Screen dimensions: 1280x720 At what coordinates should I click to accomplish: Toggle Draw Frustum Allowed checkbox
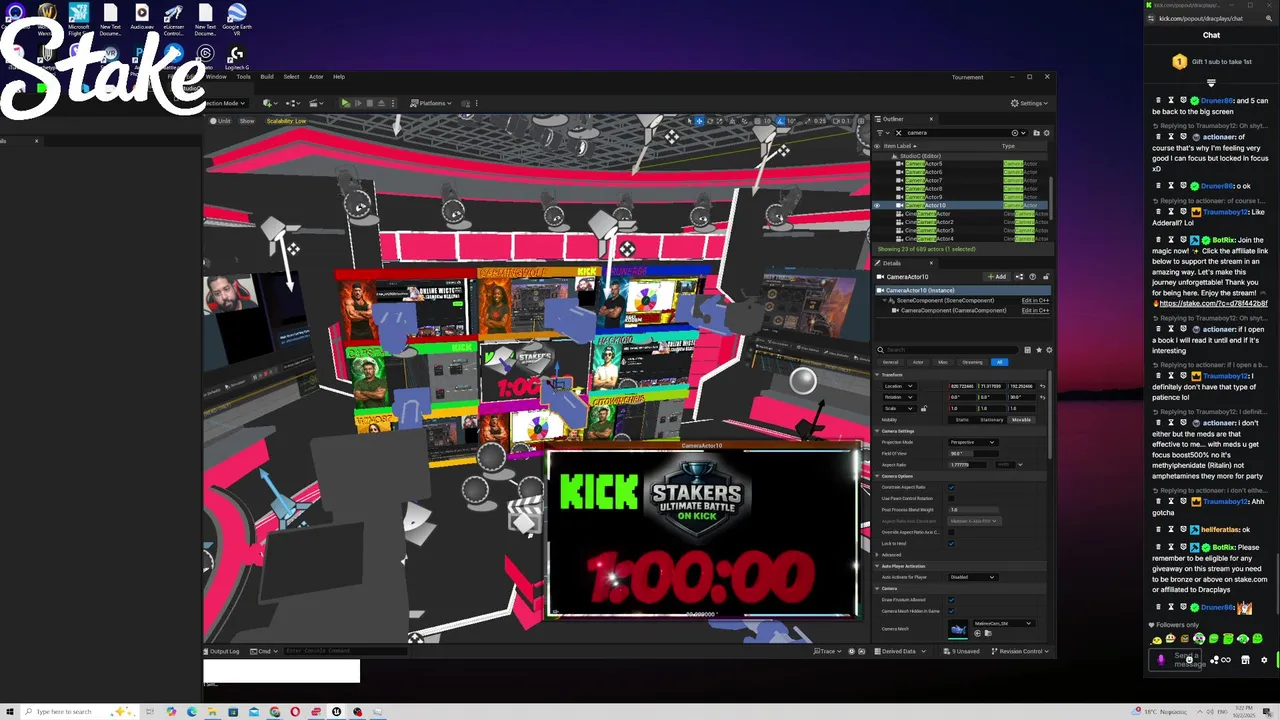tap(951, 600)
